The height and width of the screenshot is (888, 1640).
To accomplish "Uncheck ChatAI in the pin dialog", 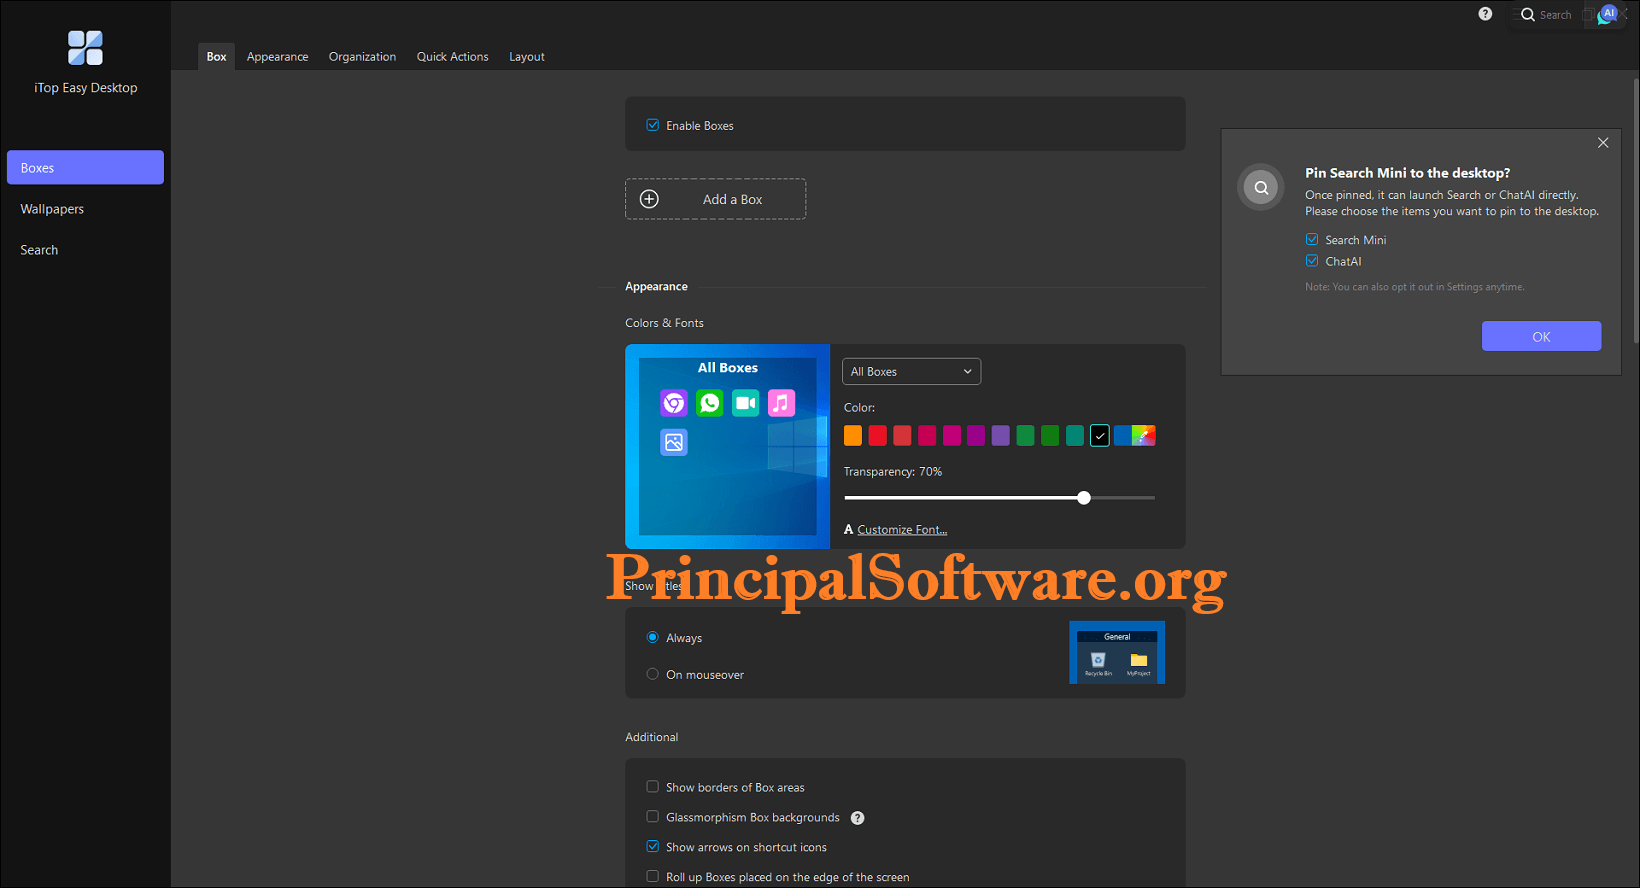I will click(1312, 261).
